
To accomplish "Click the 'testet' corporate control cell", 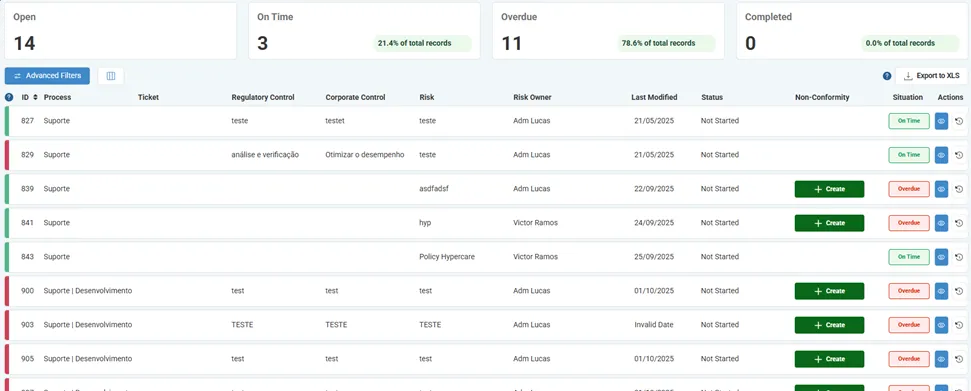I will point(335,121).
